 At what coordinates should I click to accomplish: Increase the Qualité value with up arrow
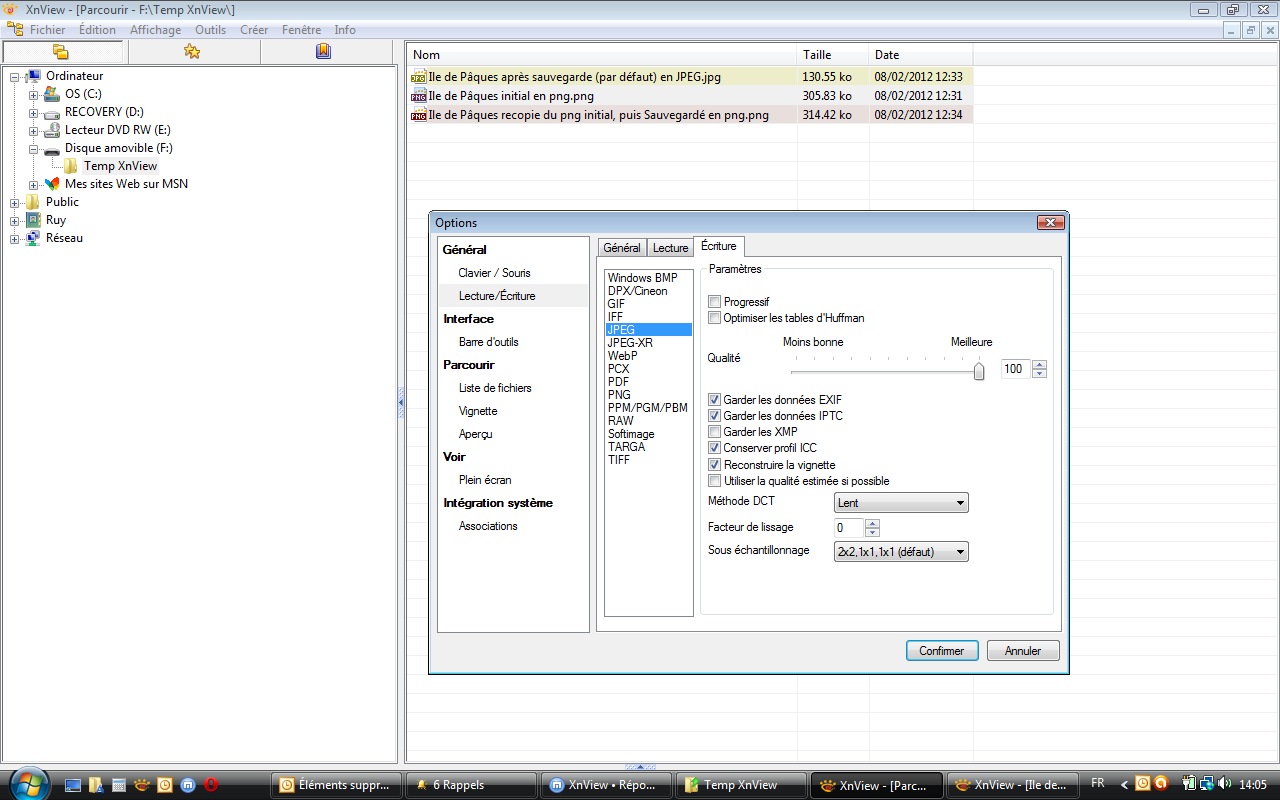pyautogui.click(x=1040, y=364)
